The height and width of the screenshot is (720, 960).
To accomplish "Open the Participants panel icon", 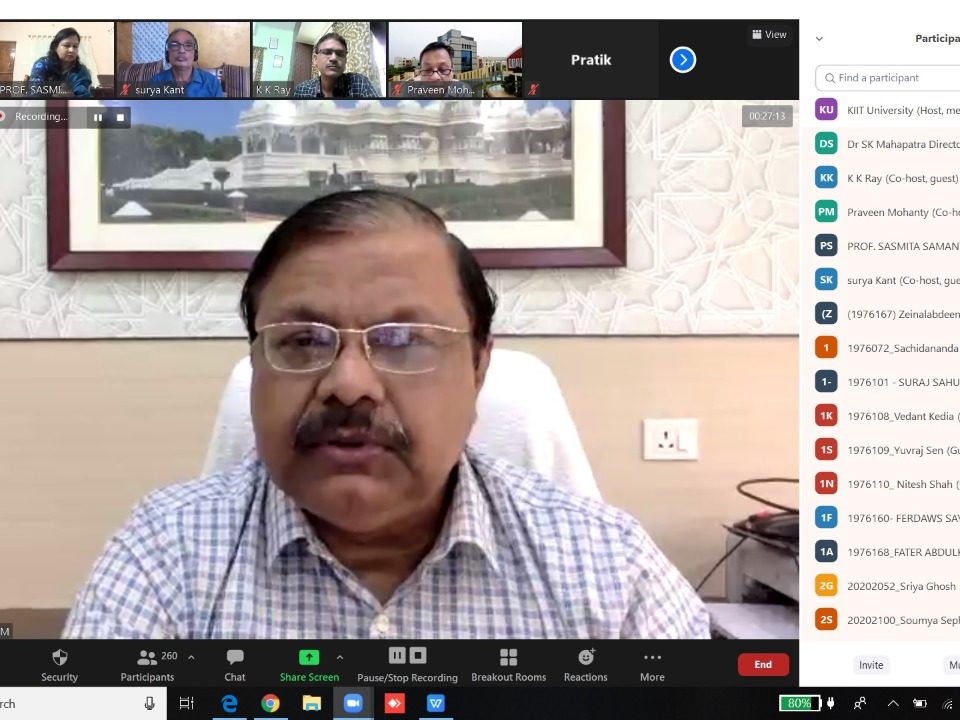I will (x=147, y=657).
